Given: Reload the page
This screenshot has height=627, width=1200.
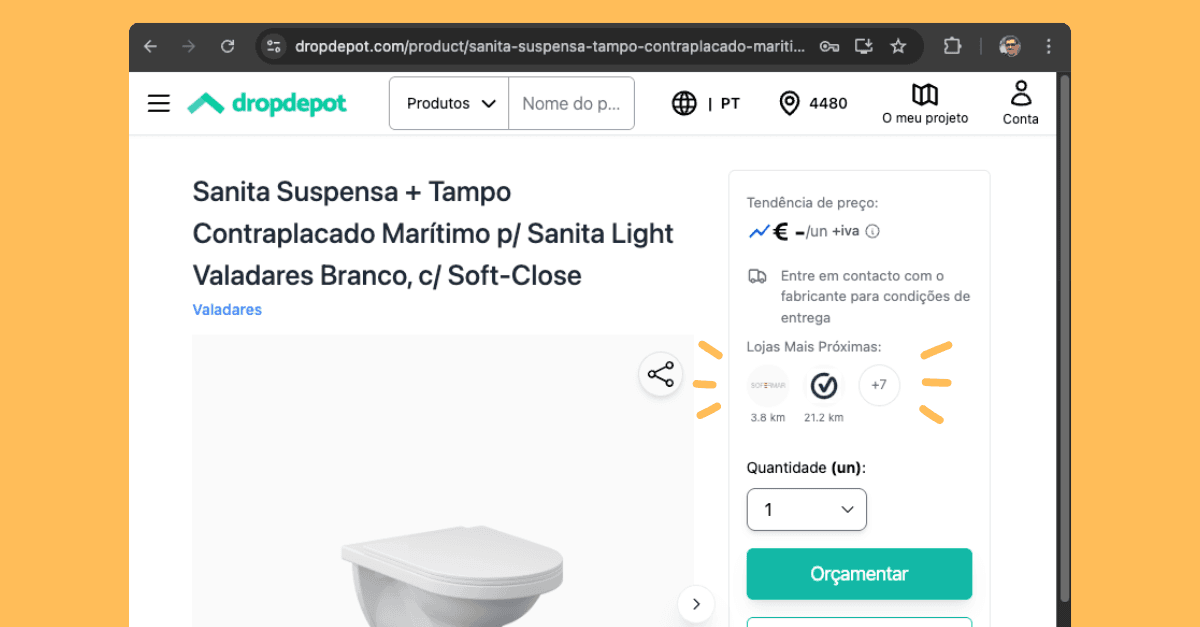Looking at the screenshot, I should pyautogui.click(x=228, y=46).
